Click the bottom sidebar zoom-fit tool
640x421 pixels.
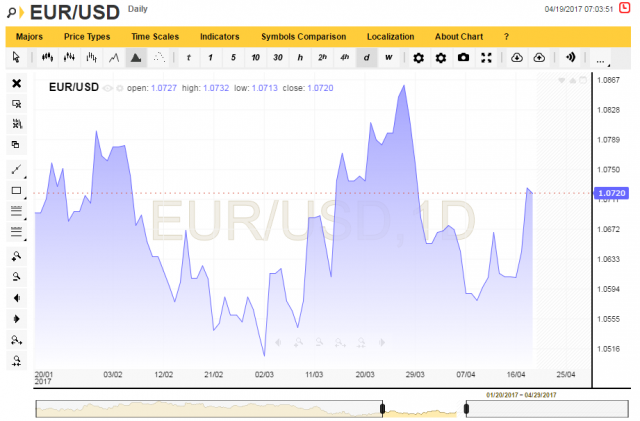(16, 361)
